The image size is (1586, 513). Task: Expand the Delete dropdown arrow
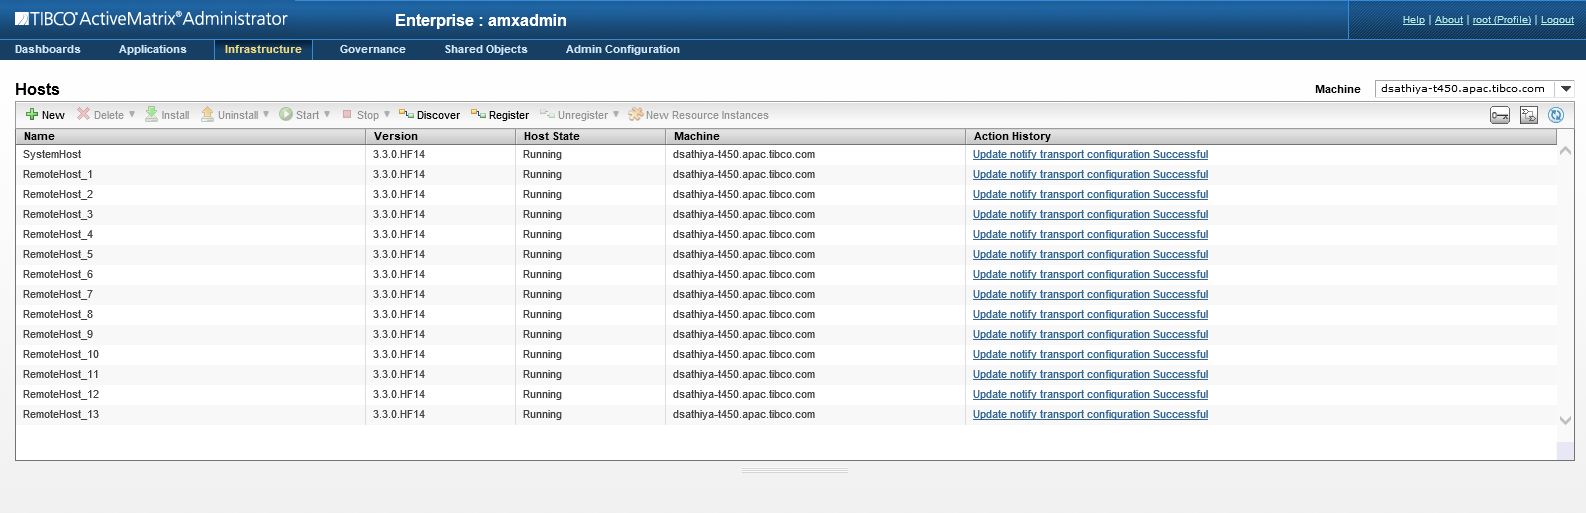[x=132, y=114]
